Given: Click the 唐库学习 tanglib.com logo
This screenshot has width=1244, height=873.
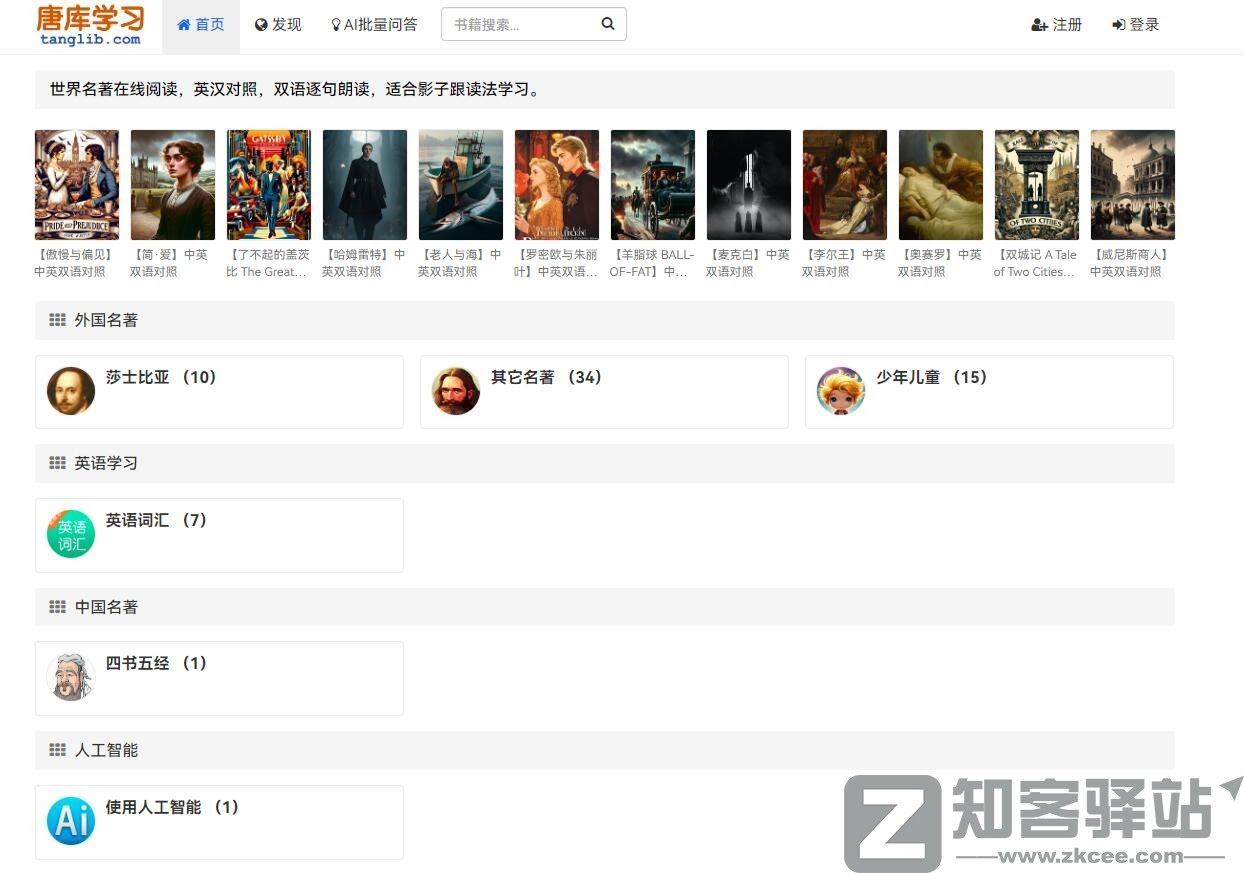Looking at the screenshot, I should (90, 25).
